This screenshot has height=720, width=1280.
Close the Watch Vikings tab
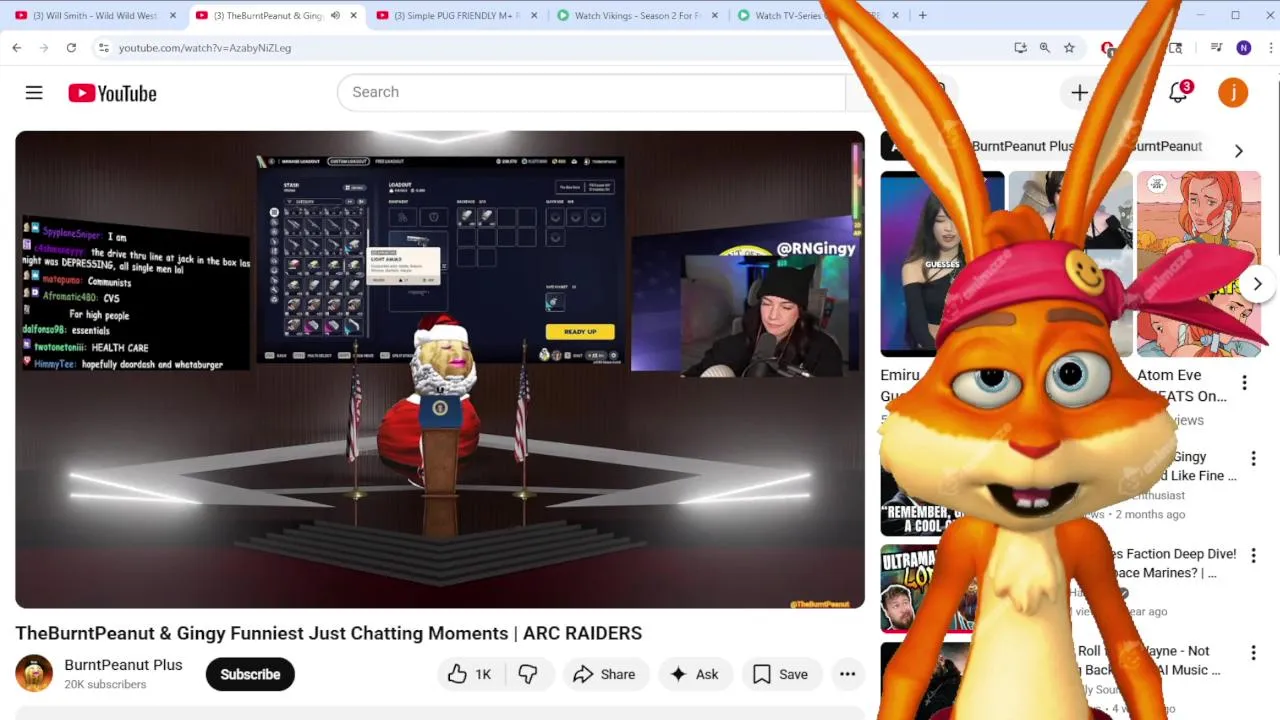coord(713,15)
